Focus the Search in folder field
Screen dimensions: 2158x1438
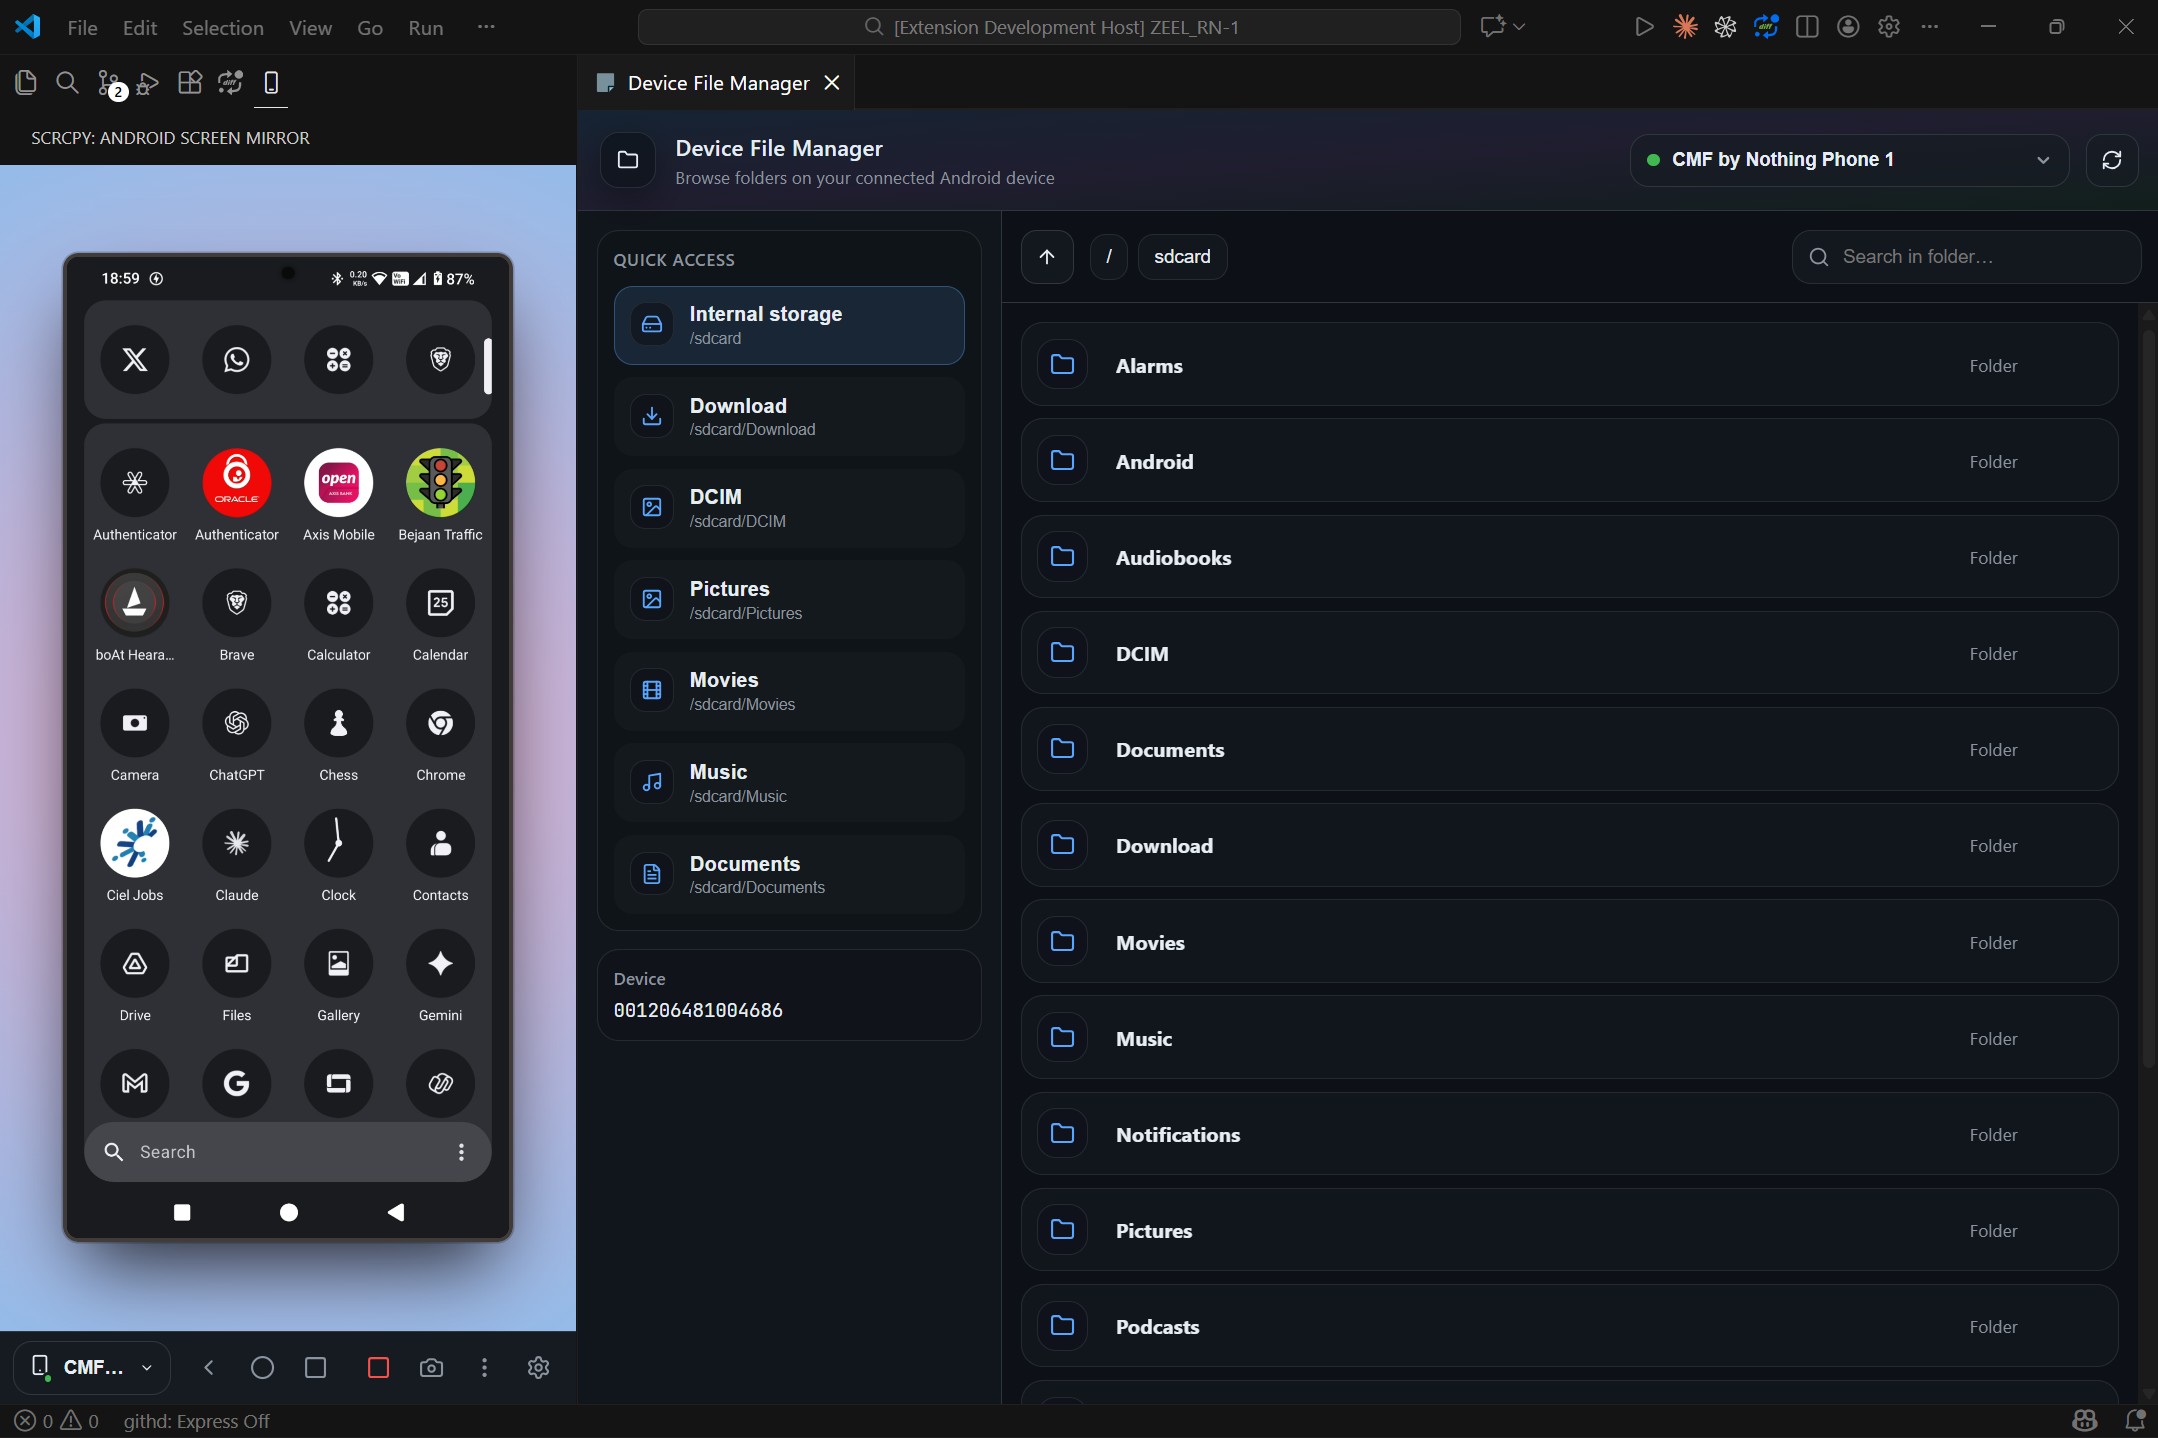pos(1966,257)
